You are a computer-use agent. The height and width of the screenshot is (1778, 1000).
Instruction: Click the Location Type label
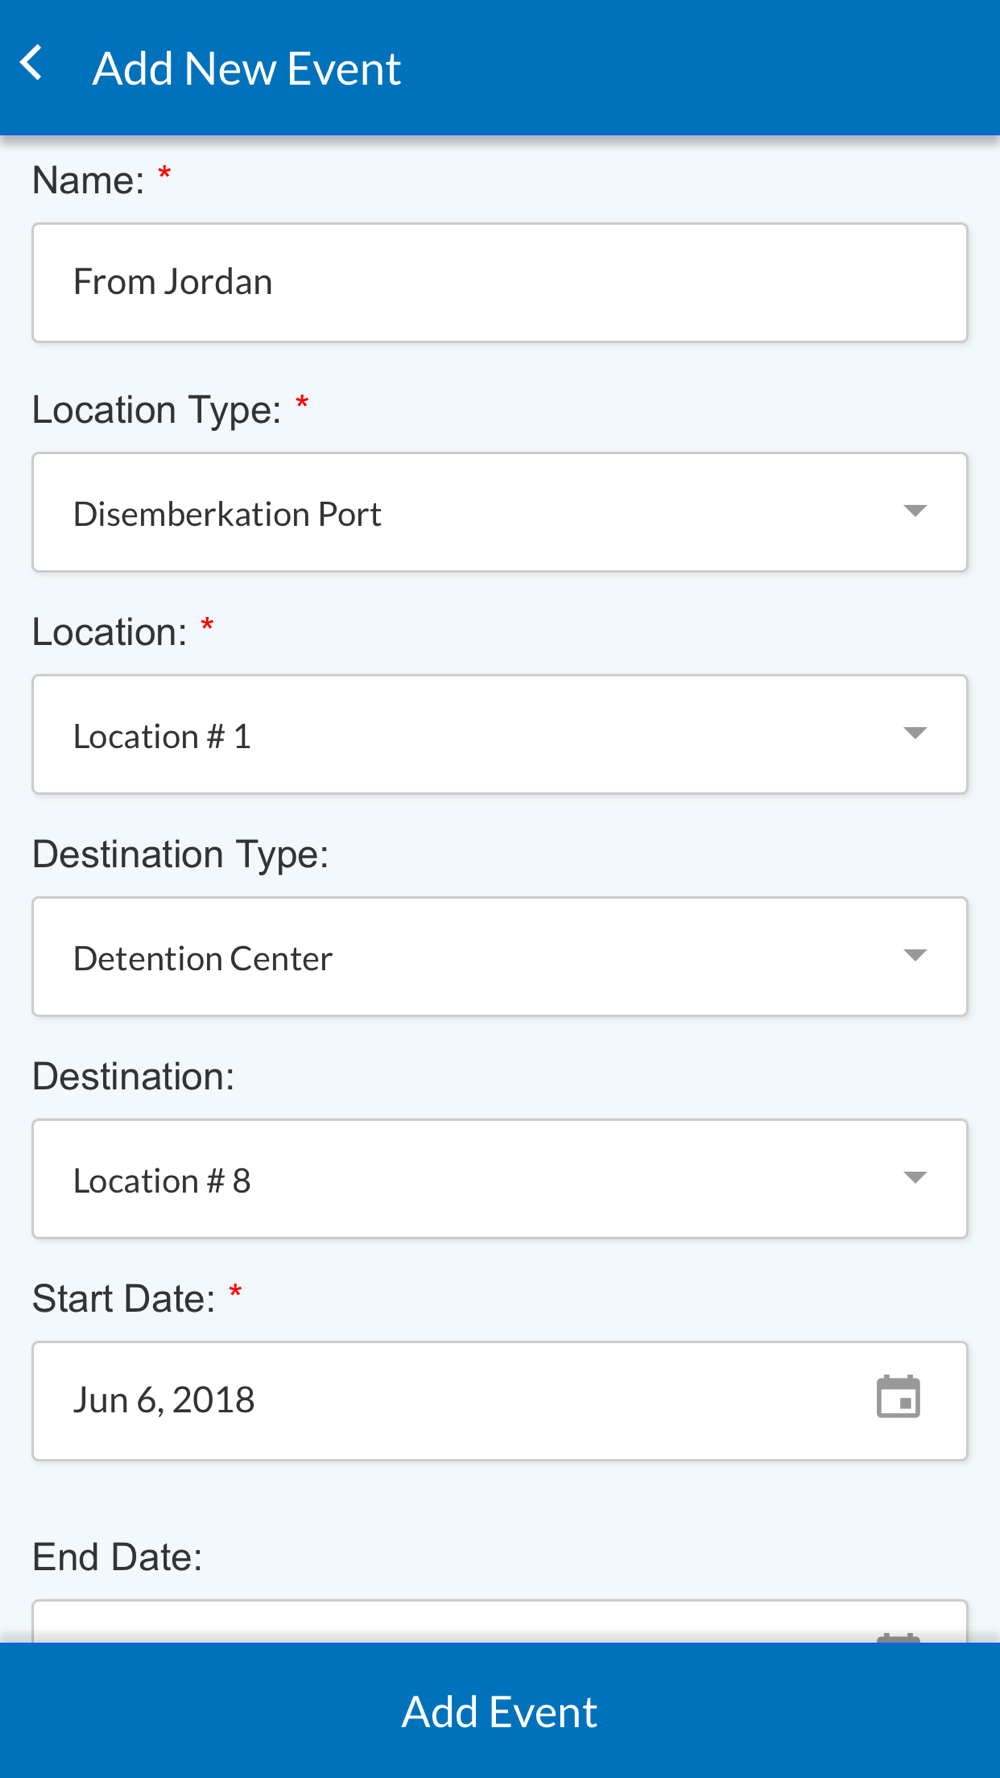point(157,410)
